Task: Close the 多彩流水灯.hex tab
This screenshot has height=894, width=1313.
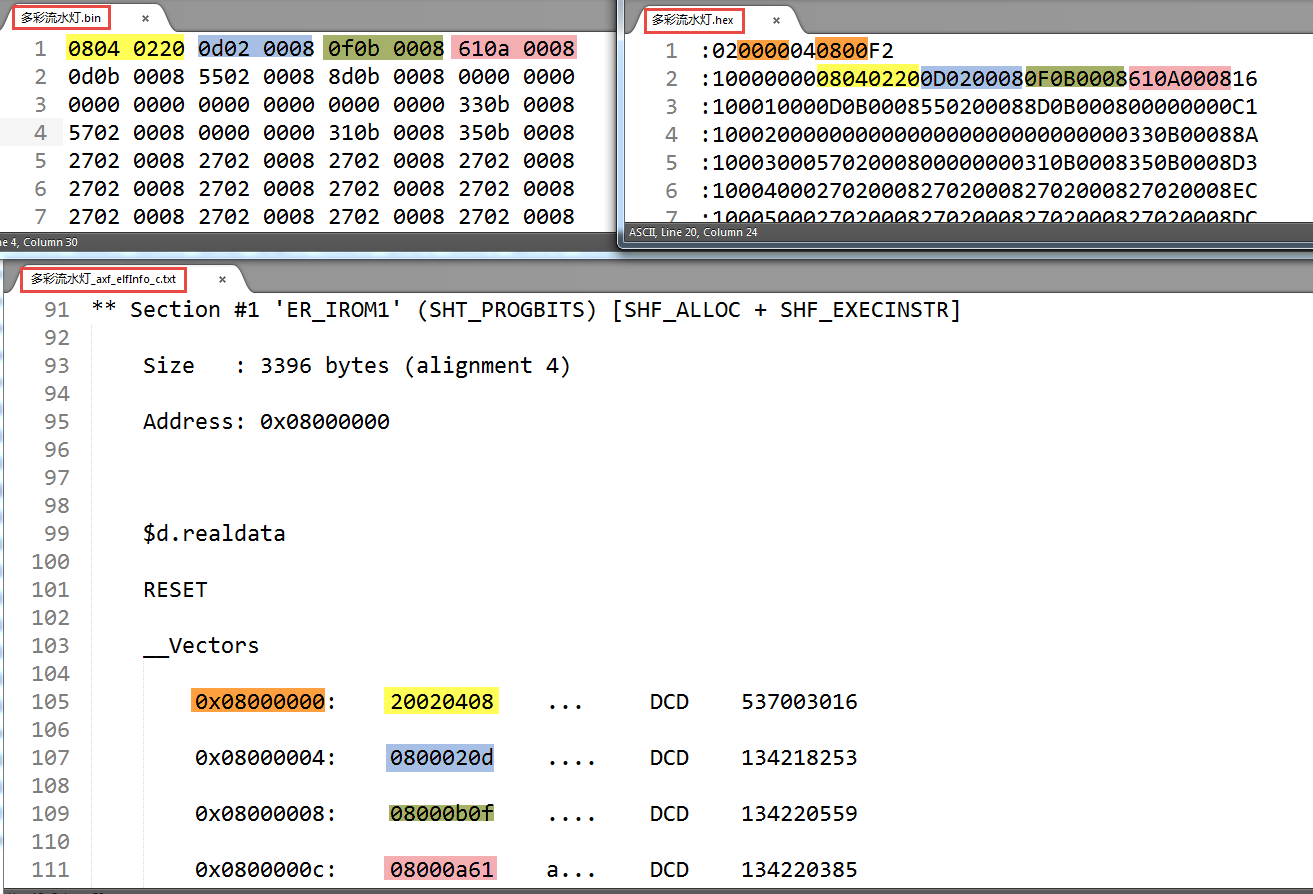Action: 776,20
